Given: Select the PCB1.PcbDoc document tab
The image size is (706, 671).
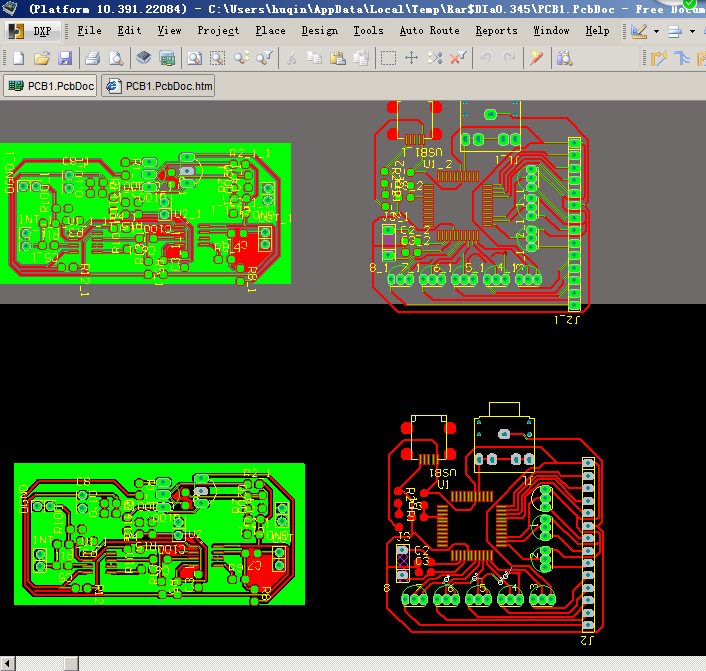Looking at the screenshot, I should coord(50,86).
